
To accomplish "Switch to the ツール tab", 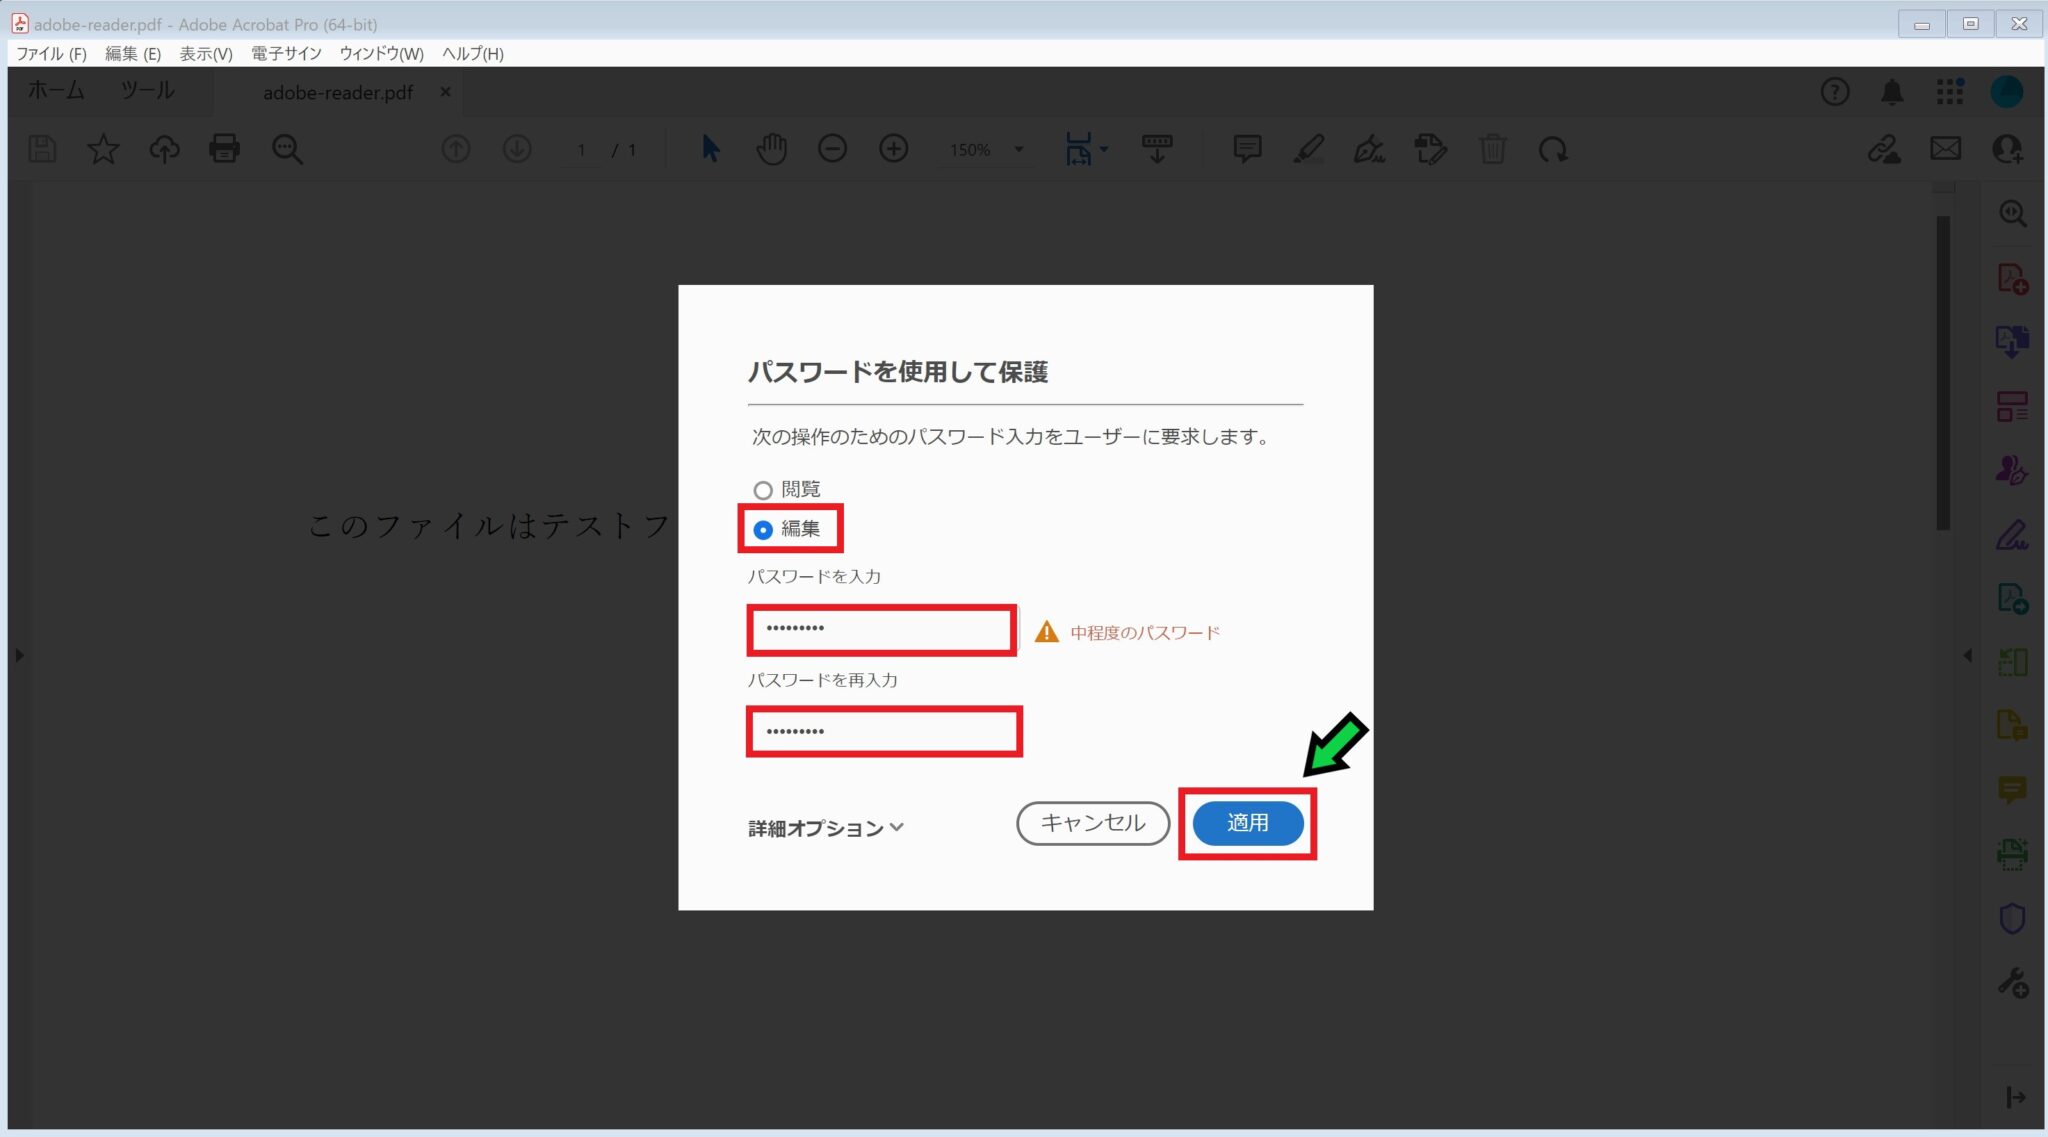I will coord(148,91).
